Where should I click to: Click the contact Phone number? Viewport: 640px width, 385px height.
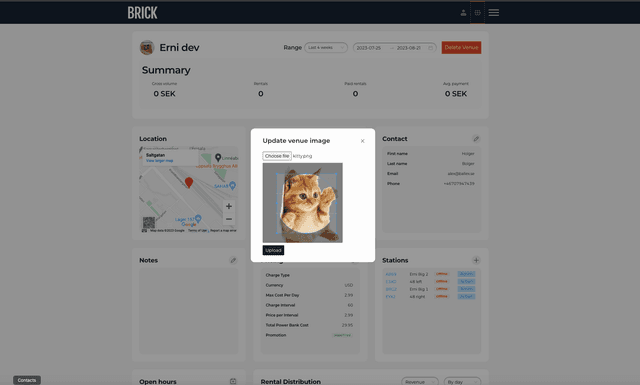coord(459,184)
